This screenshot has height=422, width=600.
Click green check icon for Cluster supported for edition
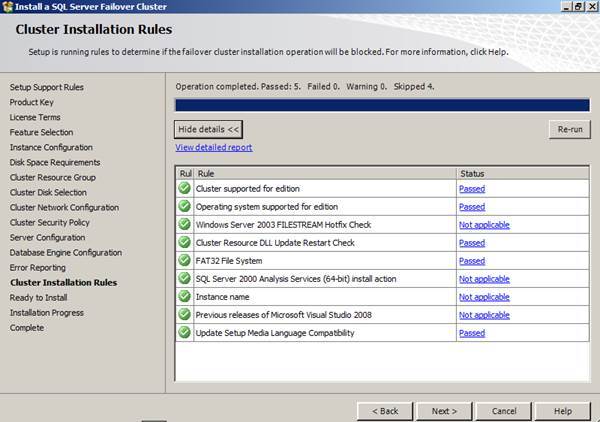[184, 188]
